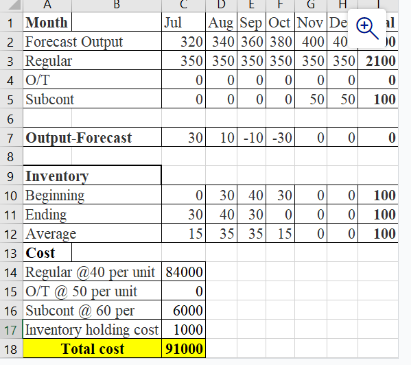Select the 'Output-Forecast' label cell

coord(92,137)
